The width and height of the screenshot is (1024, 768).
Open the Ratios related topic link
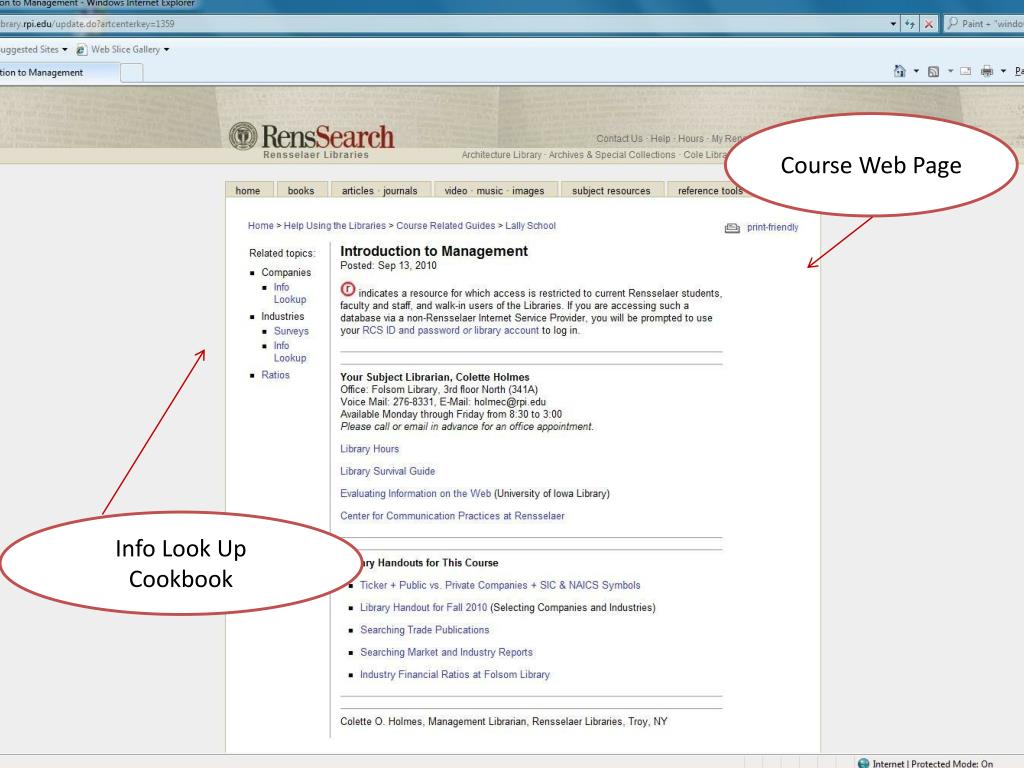pyautogui.click(x=275, y=375)
